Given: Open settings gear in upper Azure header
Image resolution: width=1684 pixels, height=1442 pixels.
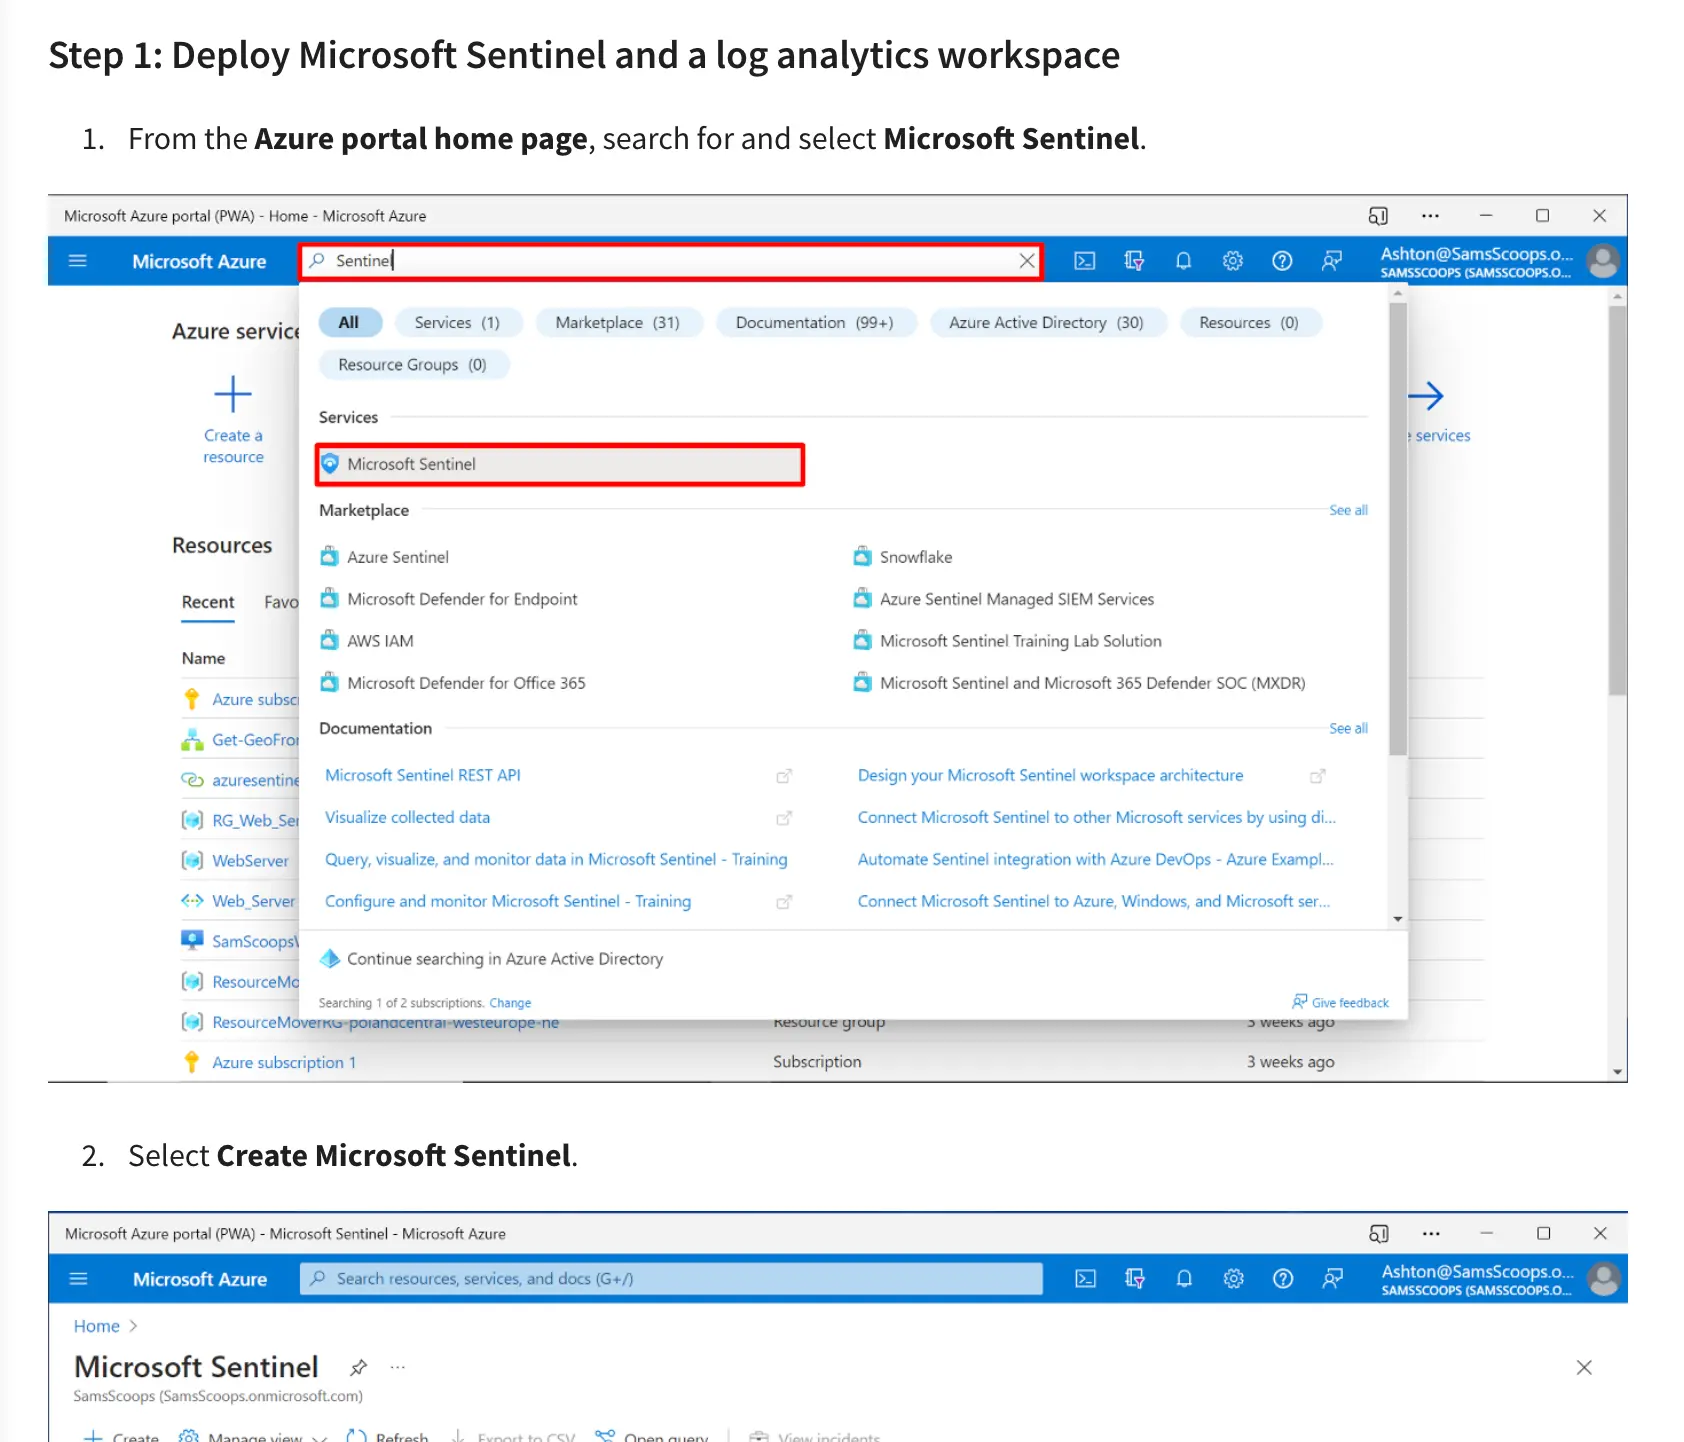Looking at the screenshot, I should 1232,261.
